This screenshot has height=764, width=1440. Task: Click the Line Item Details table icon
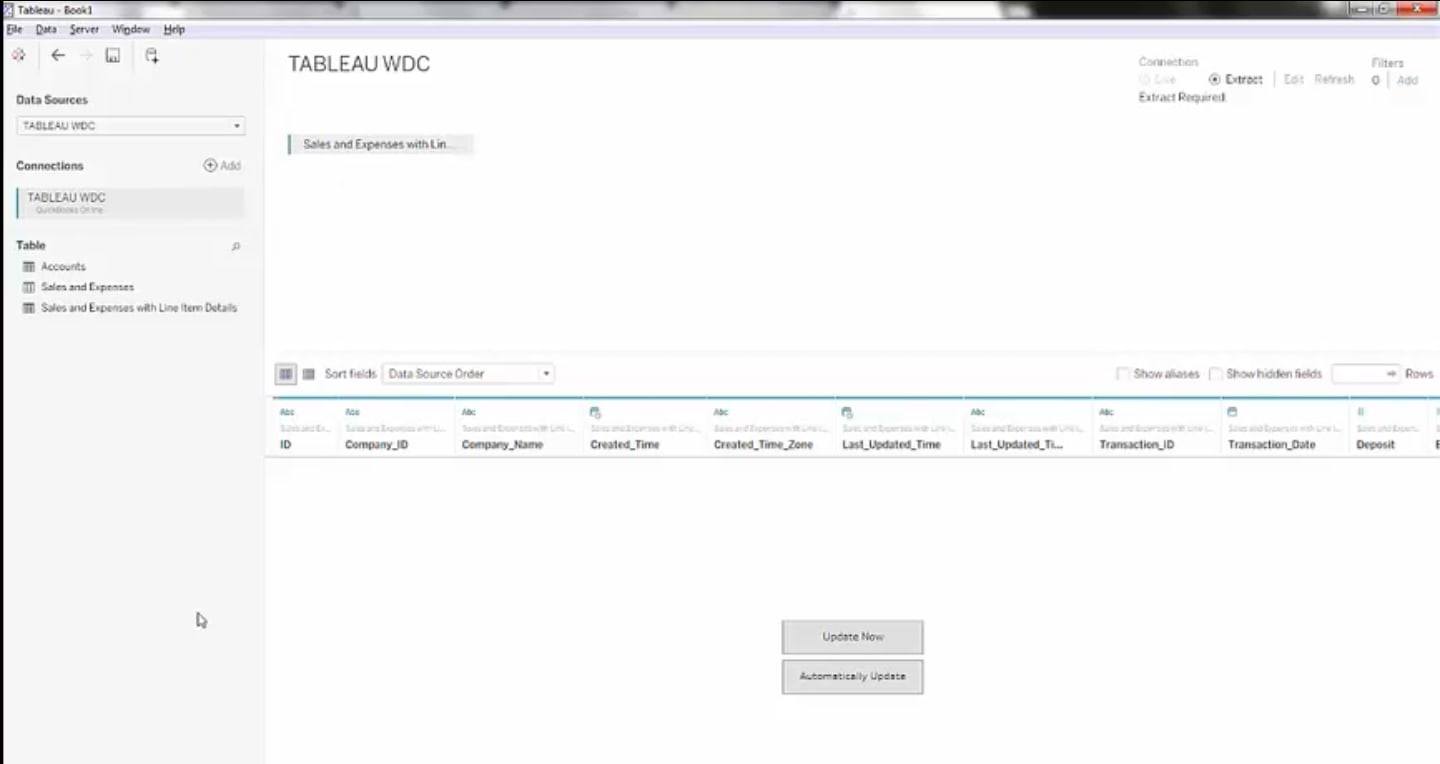click(x=29, y=308)
